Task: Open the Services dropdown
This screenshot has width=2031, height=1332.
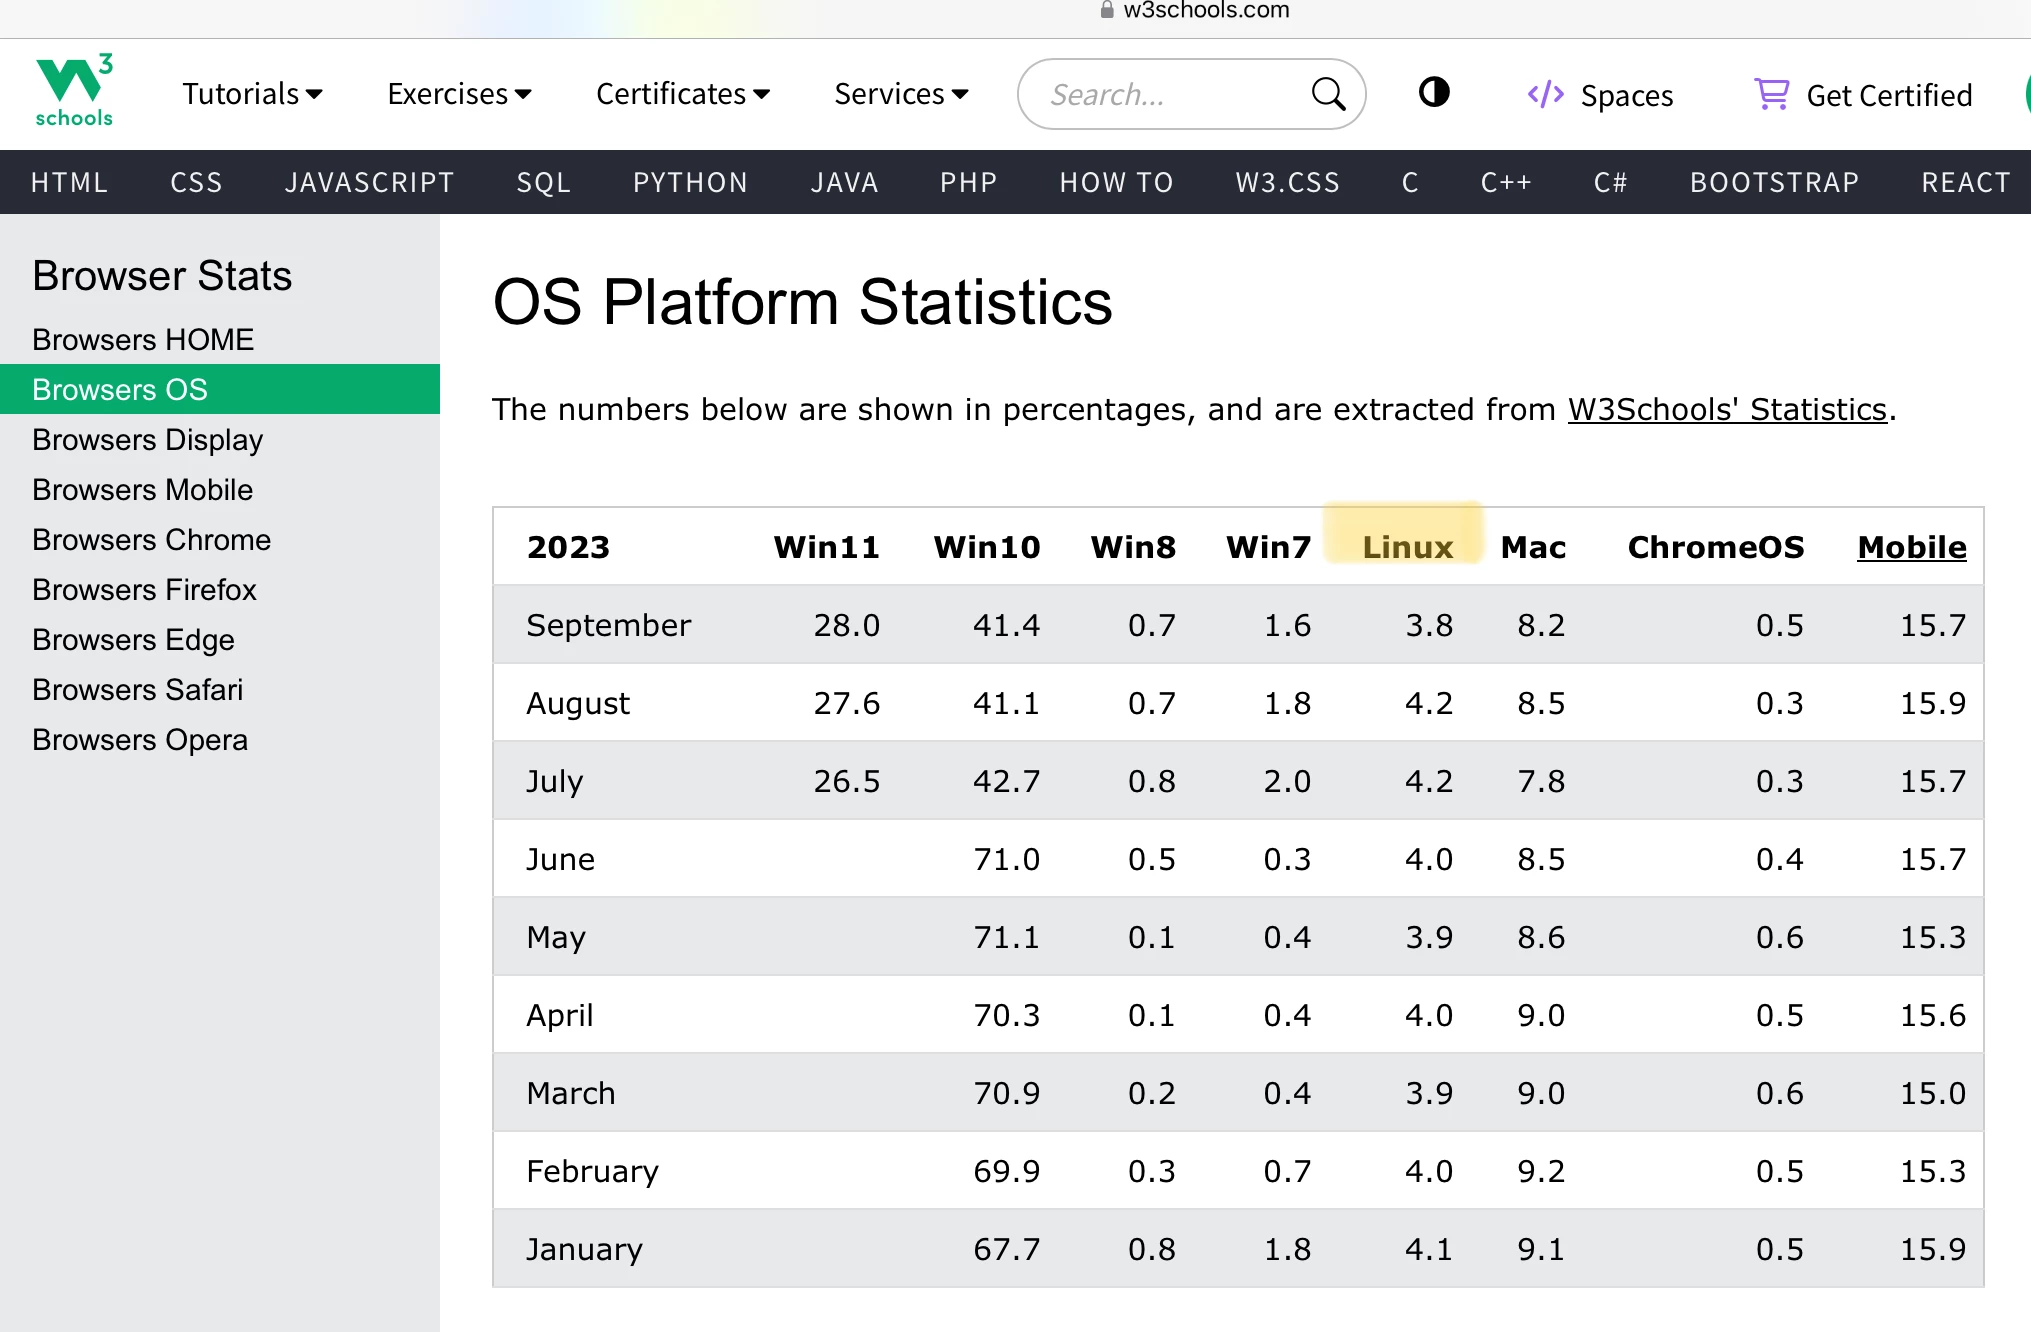Action: 901,94
